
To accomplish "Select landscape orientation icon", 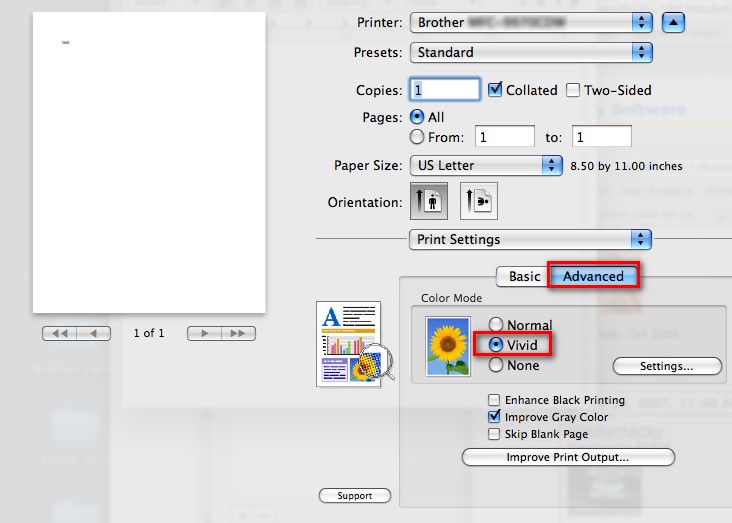I will pyautogui.click(x=478, y=201).
